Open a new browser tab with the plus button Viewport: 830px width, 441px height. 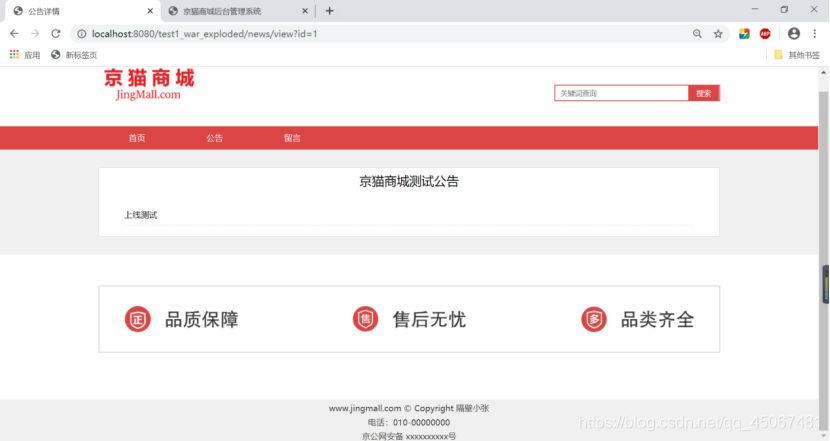click(329, 11)
